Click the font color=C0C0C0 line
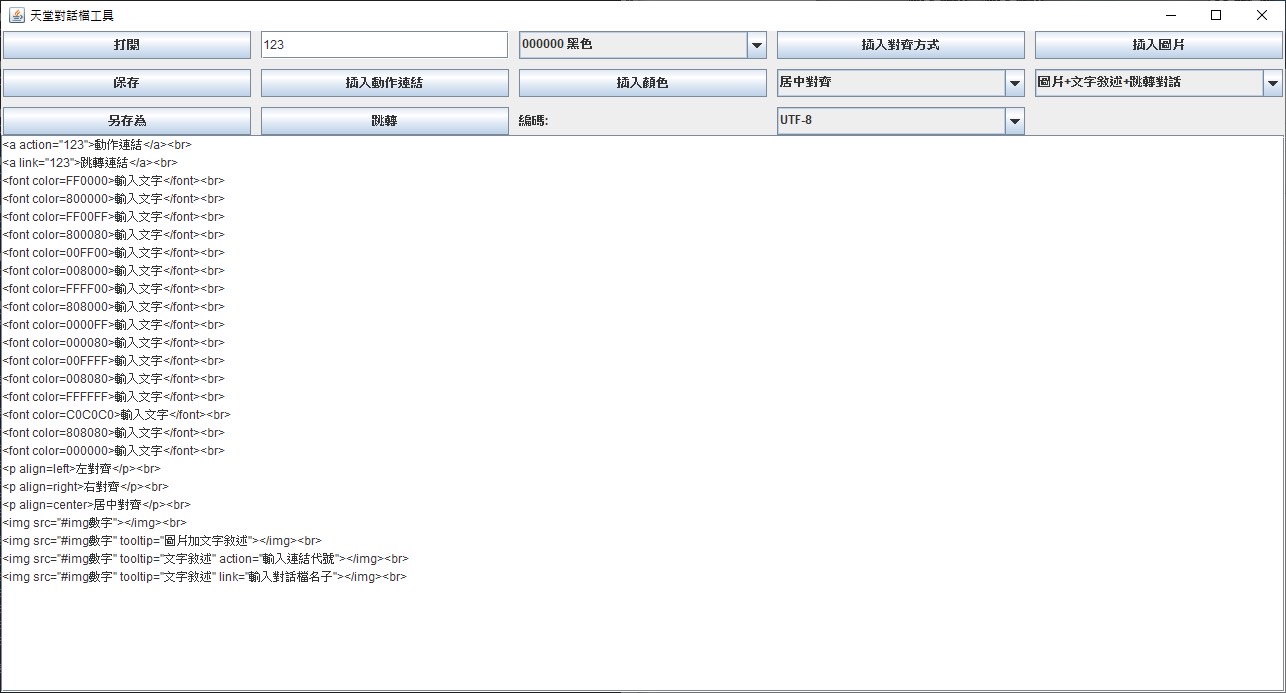 pyautogui.click(x=116, y=415)
